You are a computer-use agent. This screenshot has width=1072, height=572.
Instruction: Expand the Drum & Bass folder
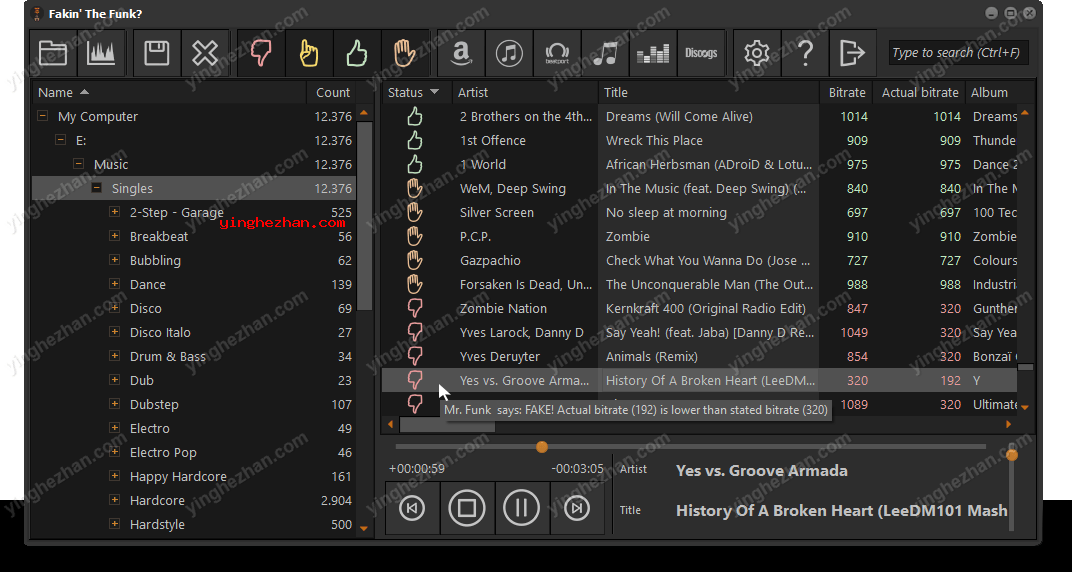pyautogui.click(x=114, y=356)
